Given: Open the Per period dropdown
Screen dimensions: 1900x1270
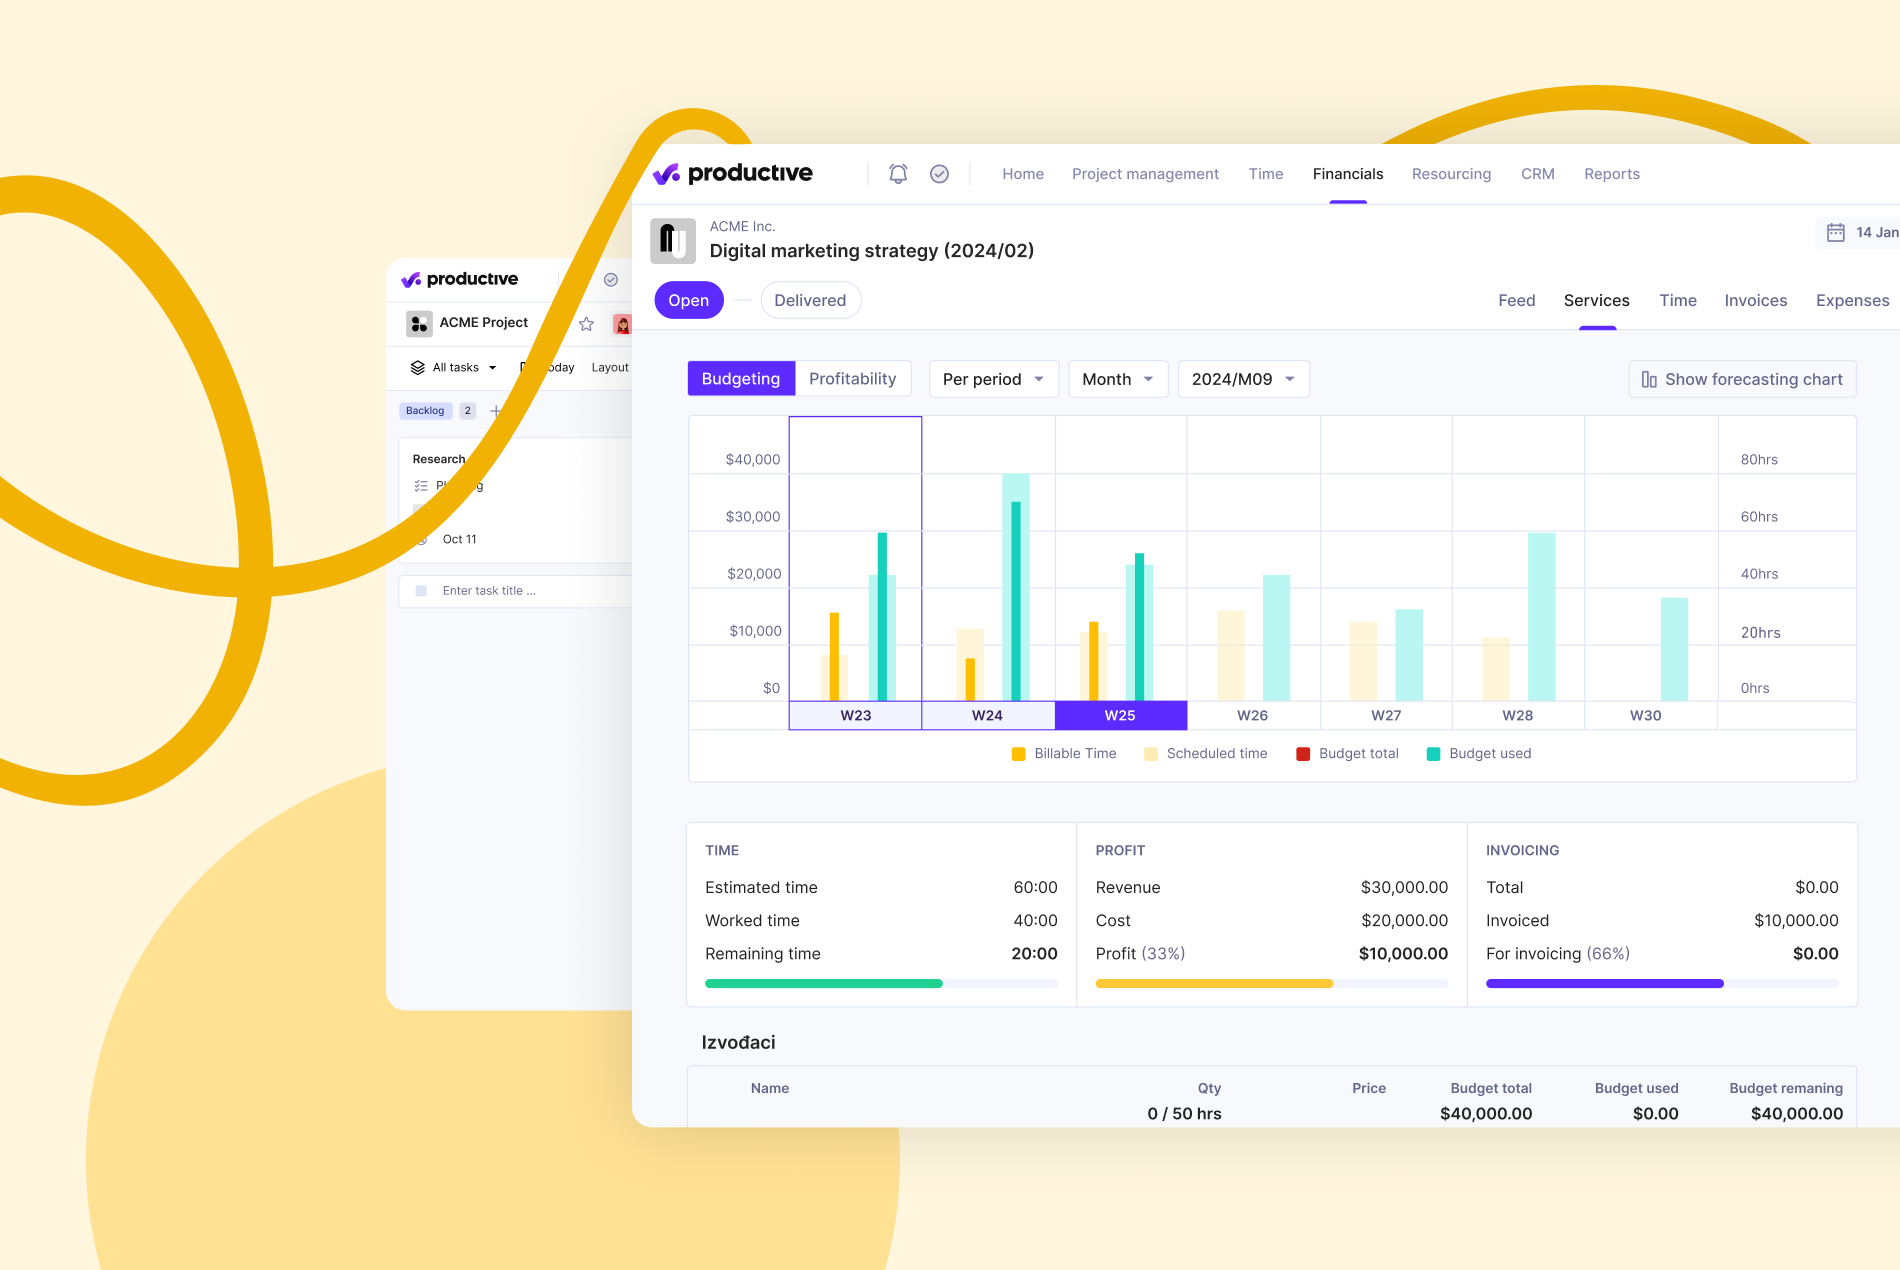Looking at the screenshot, I should pos(993,379).
